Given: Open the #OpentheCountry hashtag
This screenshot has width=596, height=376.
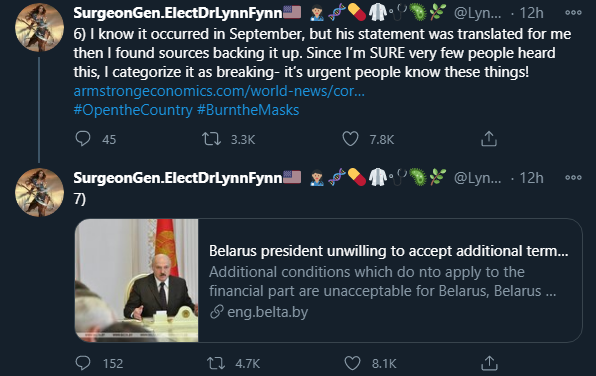Looking at the screenshot, I should coord(133,110).
